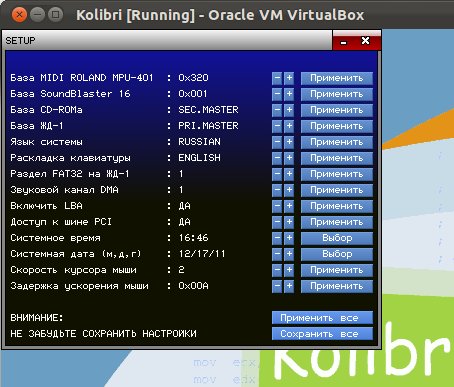This screenshot has width=454, height=387.
Task: Click Выбор for system time
Action: [x=337, y=238]
